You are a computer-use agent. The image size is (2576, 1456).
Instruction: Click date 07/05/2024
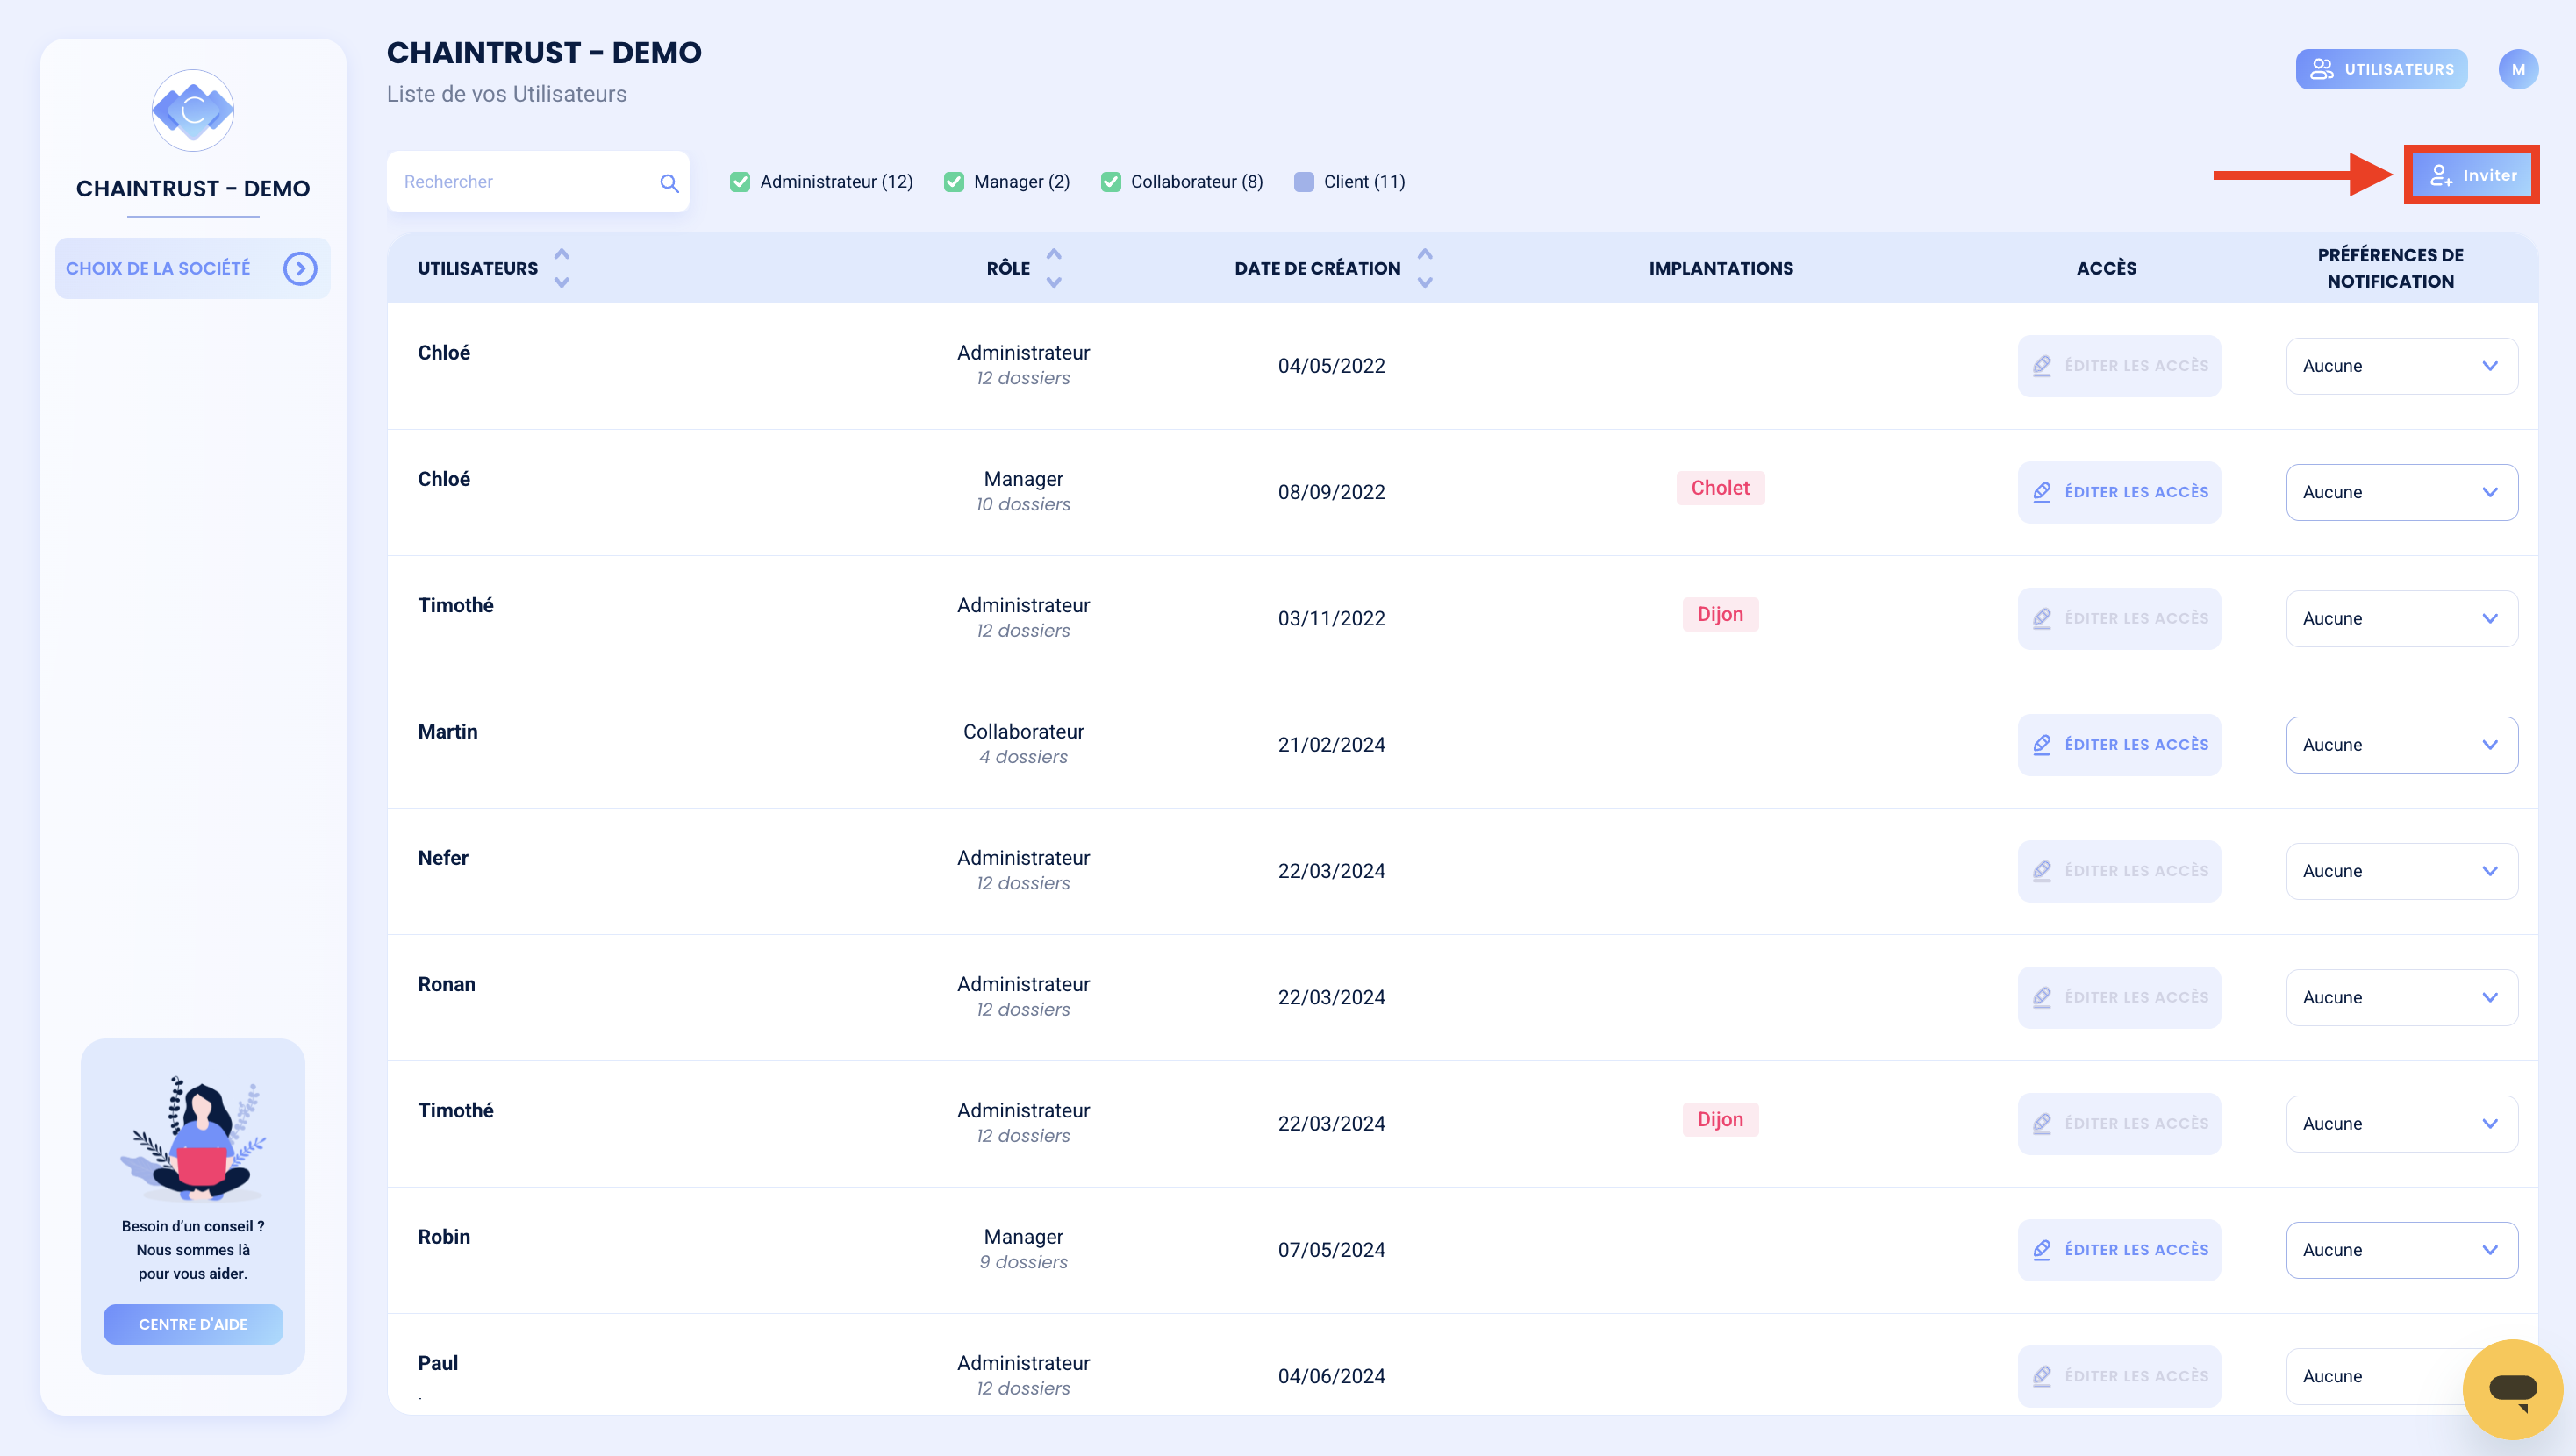point(1331,1250)
